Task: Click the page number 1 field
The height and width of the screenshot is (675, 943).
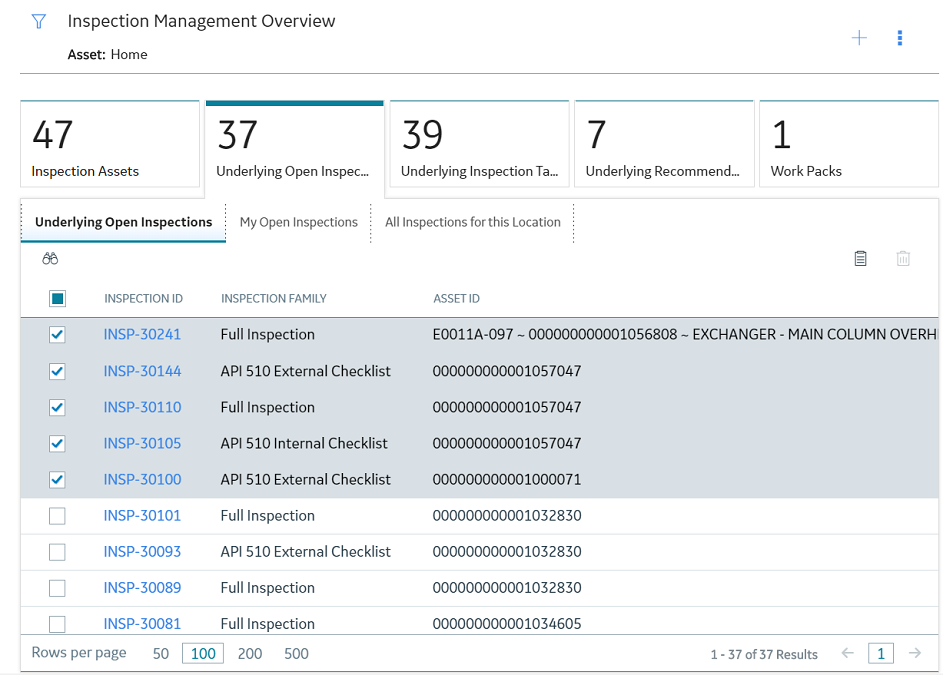Action: click(x=880, y=653)
